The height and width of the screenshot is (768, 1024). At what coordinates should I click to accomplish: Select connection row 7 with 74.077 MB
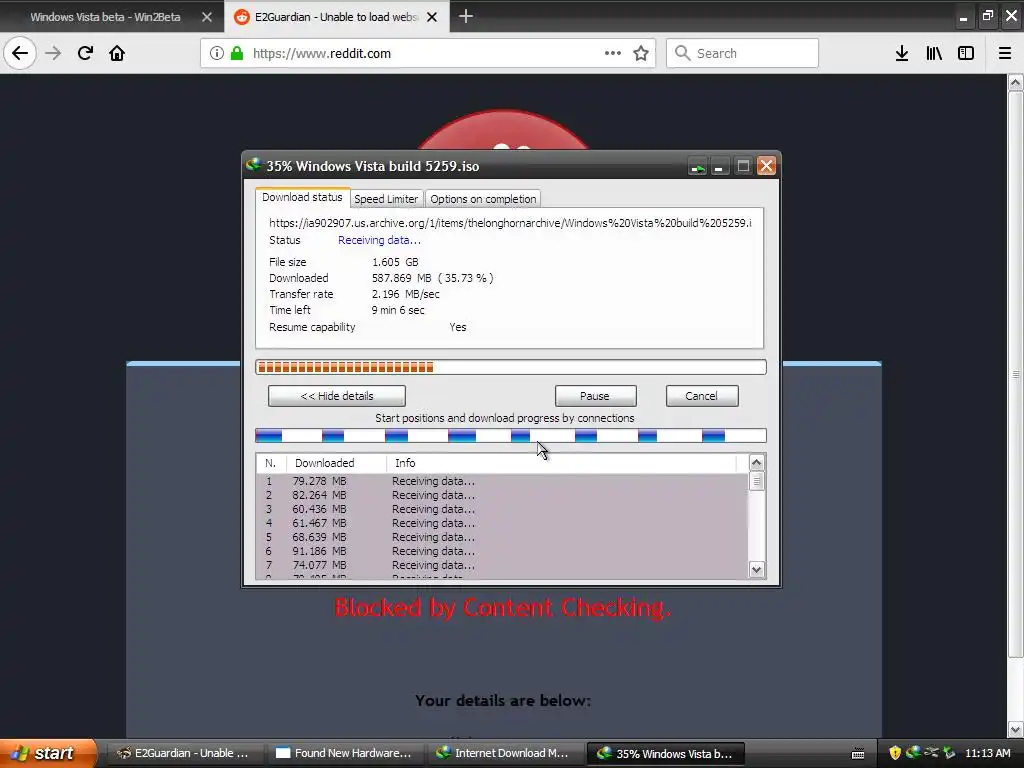point(502,566)
